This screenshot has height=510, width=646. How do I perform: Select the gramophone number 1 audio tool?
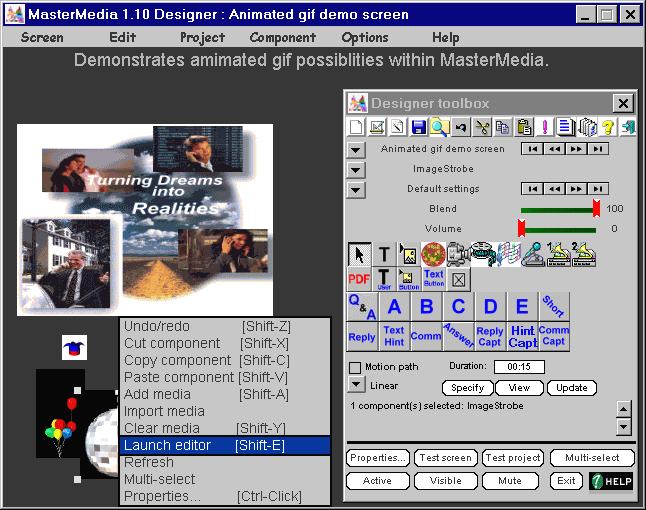tap(558, 254)
